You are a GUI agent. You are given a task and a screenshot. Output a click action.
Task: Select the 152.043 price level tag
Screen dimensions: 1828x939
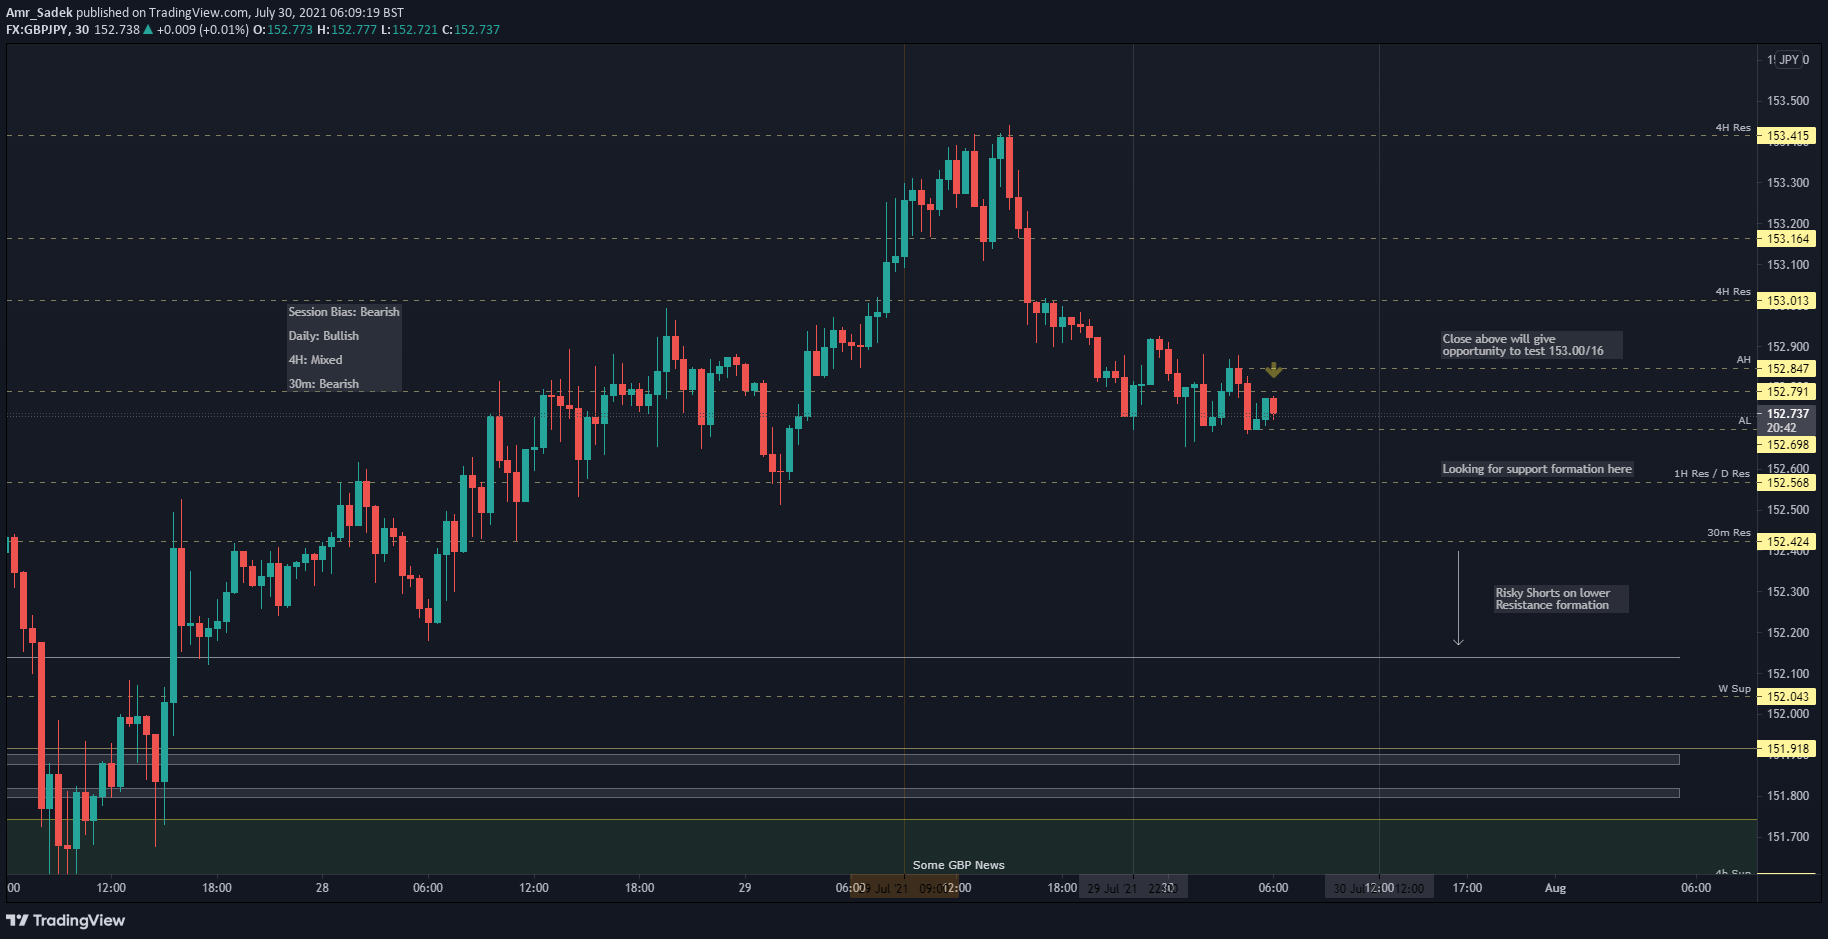(1787, 697)
